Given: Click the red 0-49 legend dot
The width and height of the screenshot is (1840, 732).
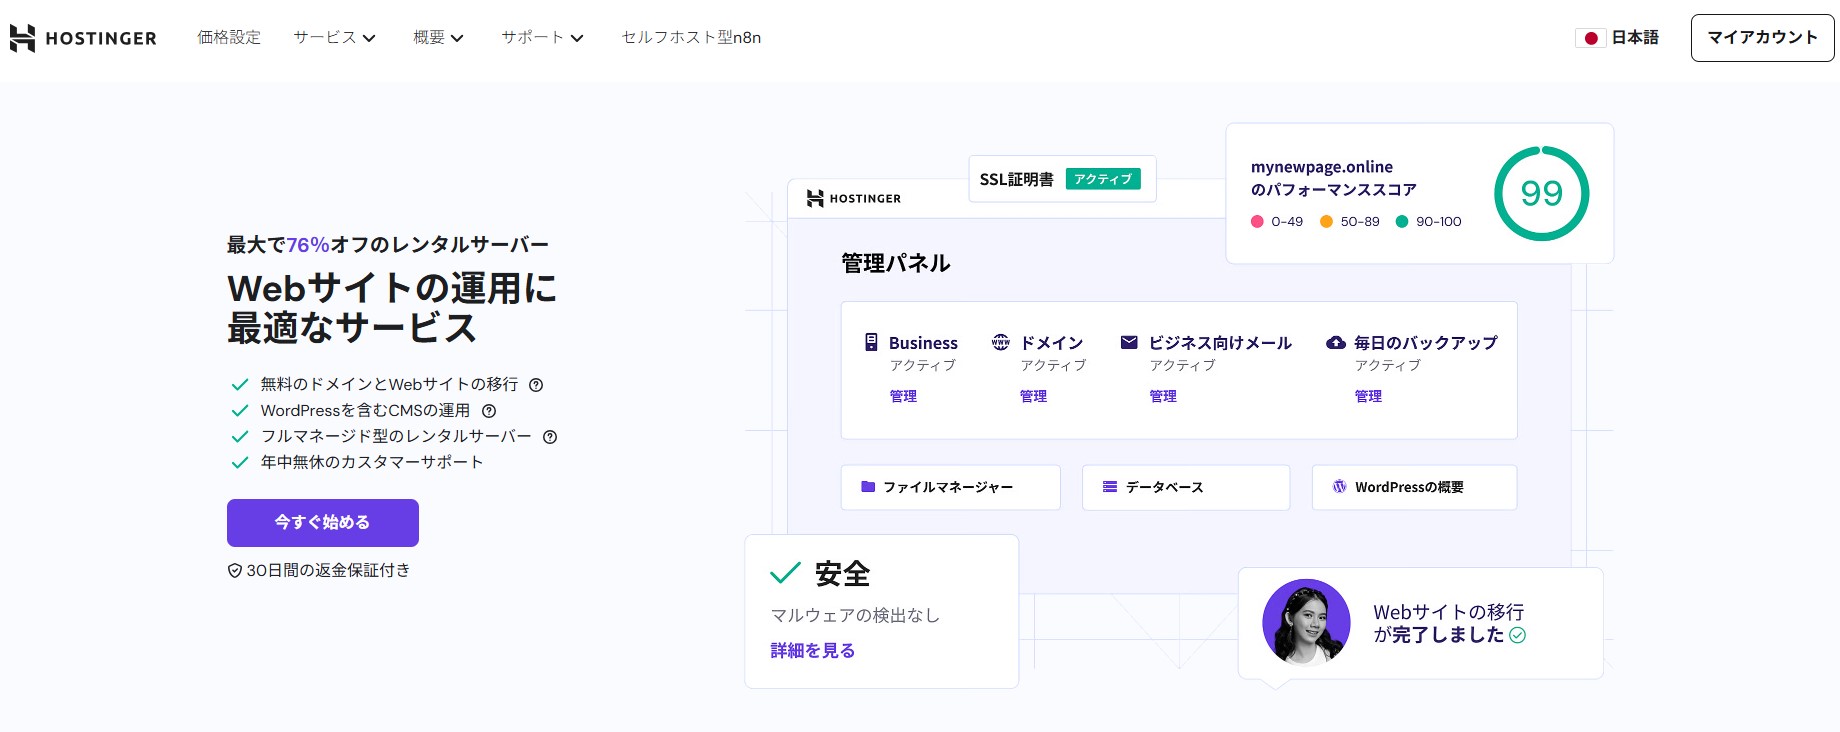Looking at the screenshot, I should 1257,222.
